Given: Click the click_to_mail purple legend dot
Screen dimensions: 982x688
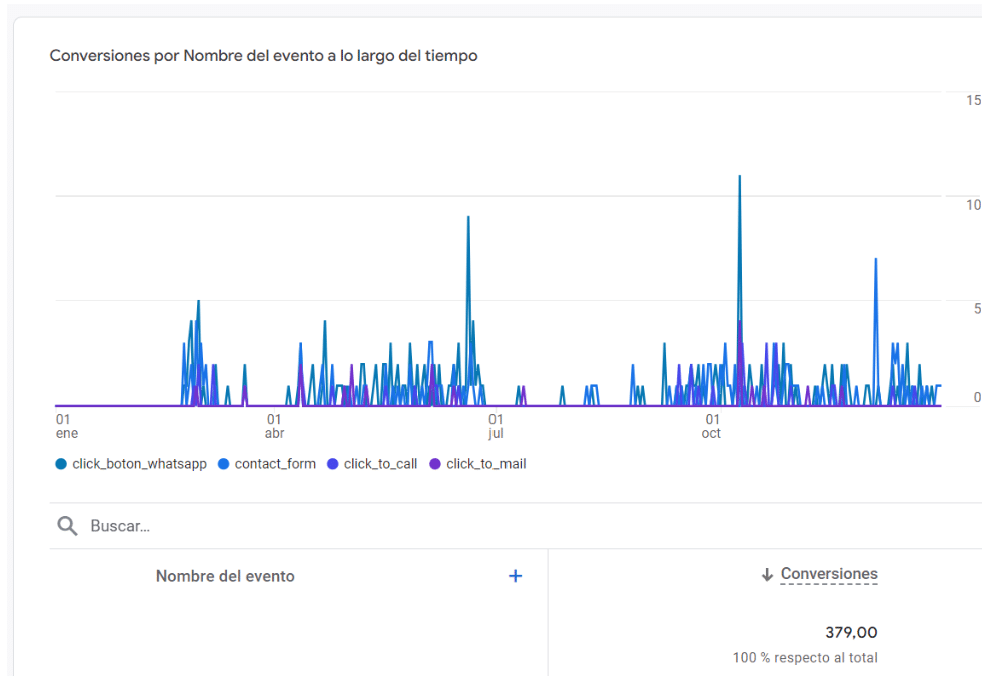Looking at the screenshot, I should pos(434,464).
